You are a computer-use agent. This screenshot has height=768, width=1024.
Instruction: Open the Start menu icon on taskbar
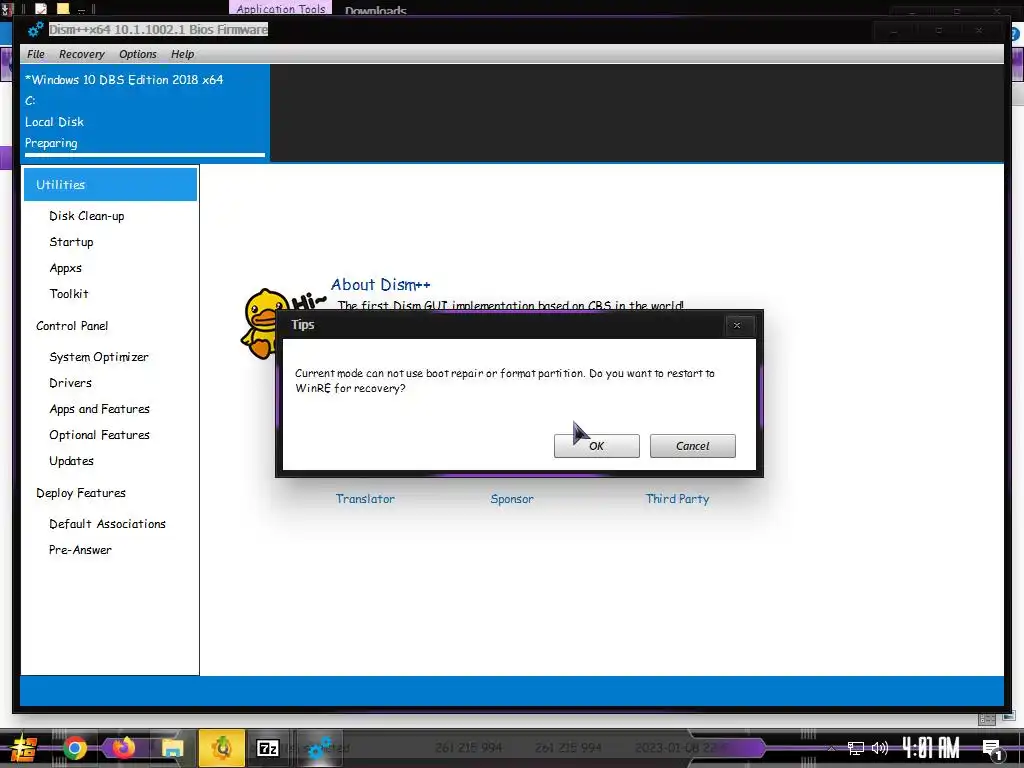(24, 748)
